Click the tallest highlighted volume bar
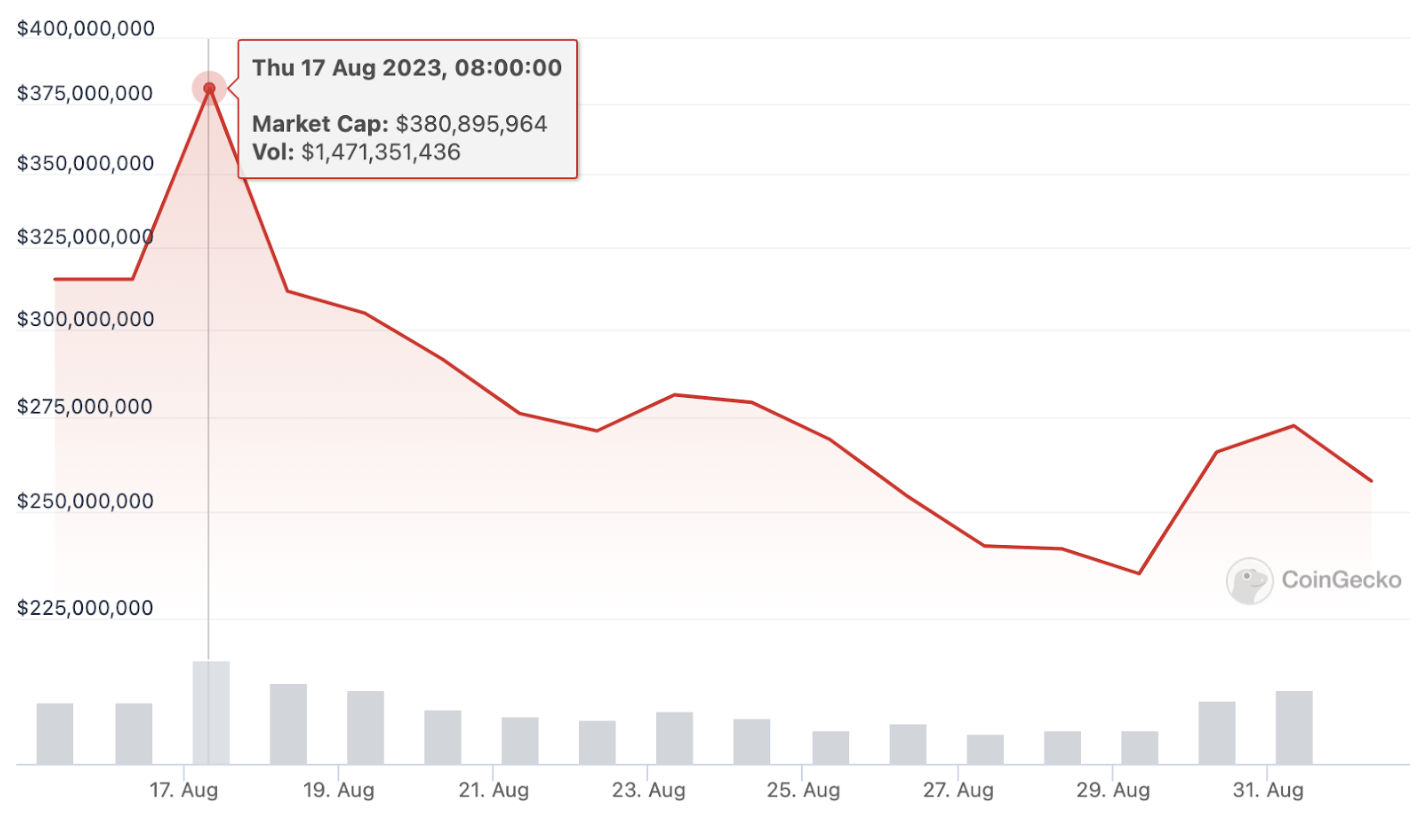The width and height of the screenshot is (1426, 818). pyautogui.click(x=211, y=712)
